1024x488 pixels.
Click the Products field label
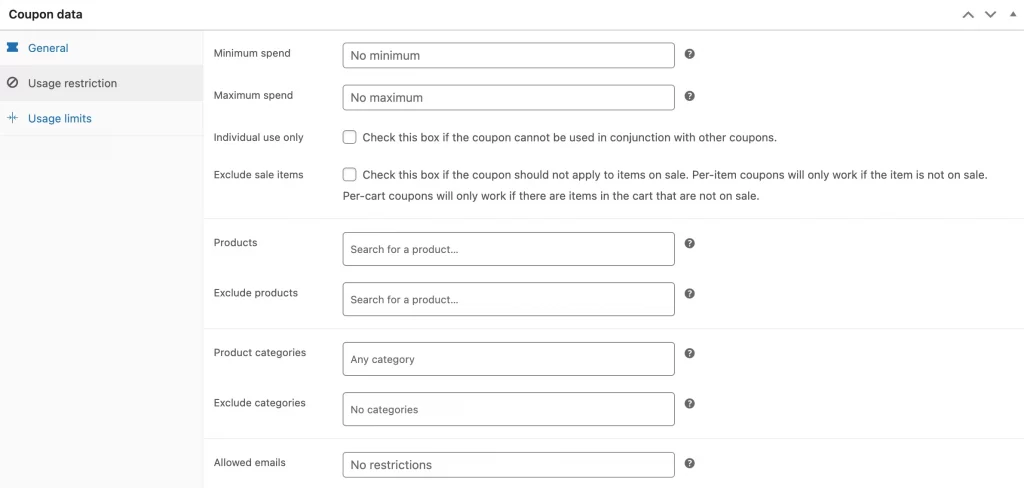point(236,242)
